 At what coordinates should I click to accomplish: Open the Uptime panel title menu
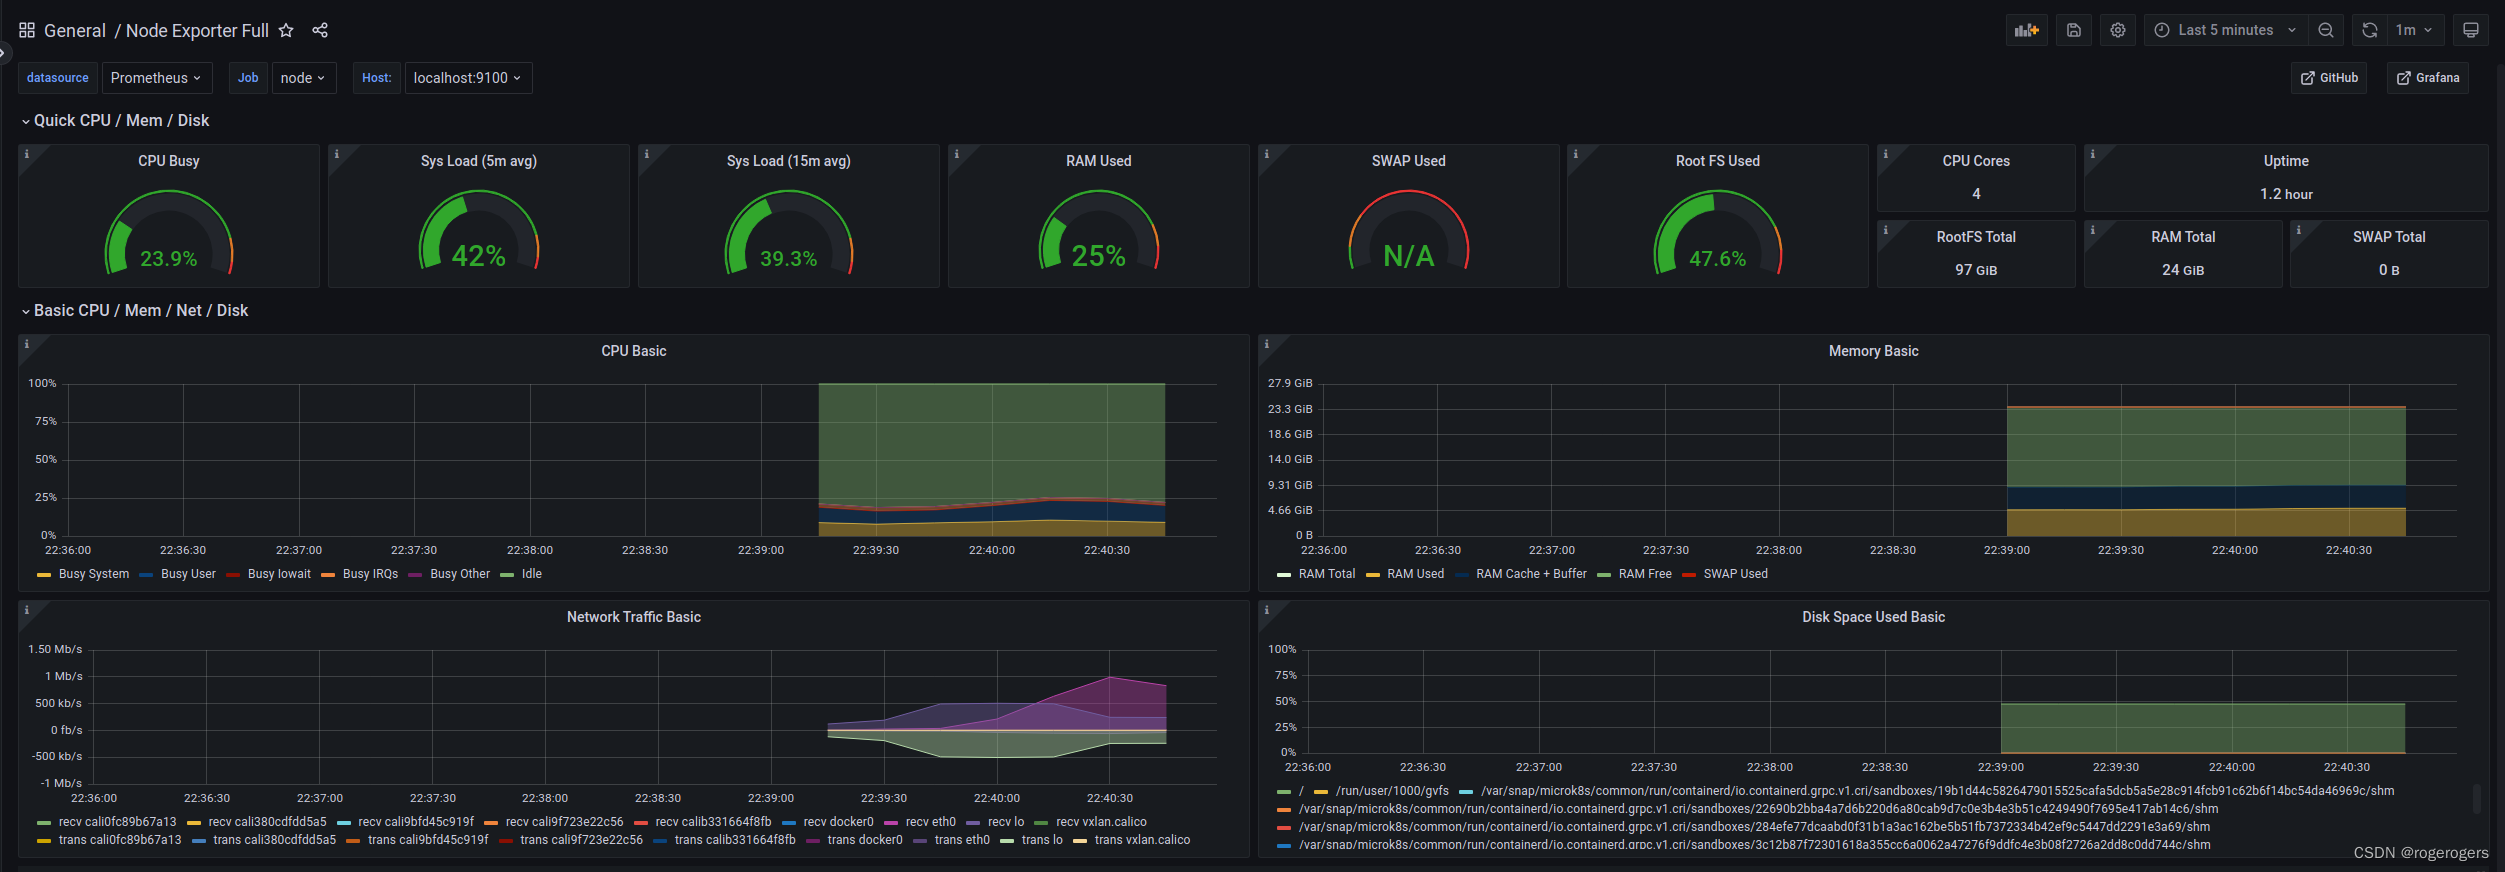coord(2286,161)
